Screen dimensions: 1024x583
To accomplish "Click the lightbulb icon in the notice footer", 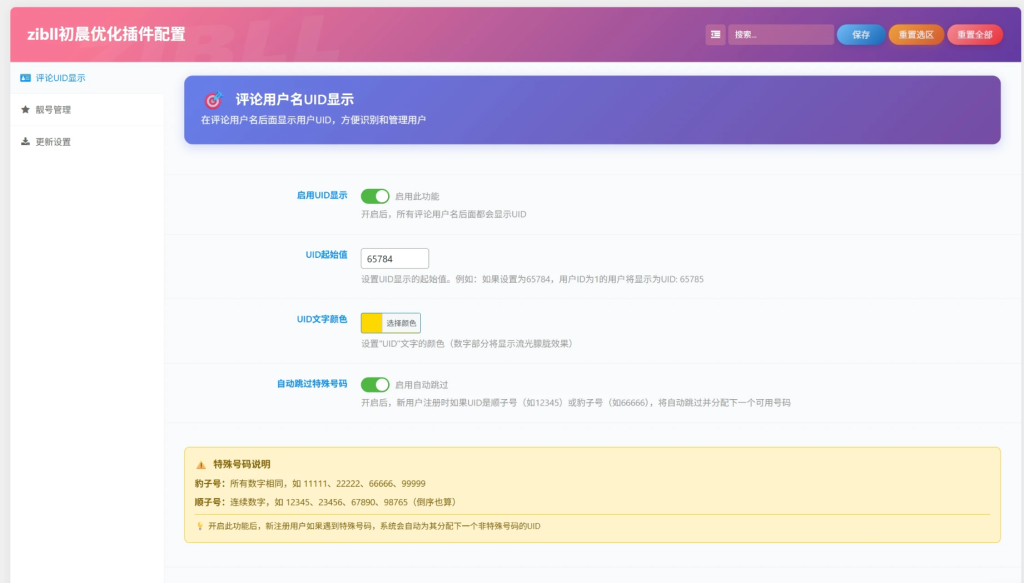I will [200, 526].
